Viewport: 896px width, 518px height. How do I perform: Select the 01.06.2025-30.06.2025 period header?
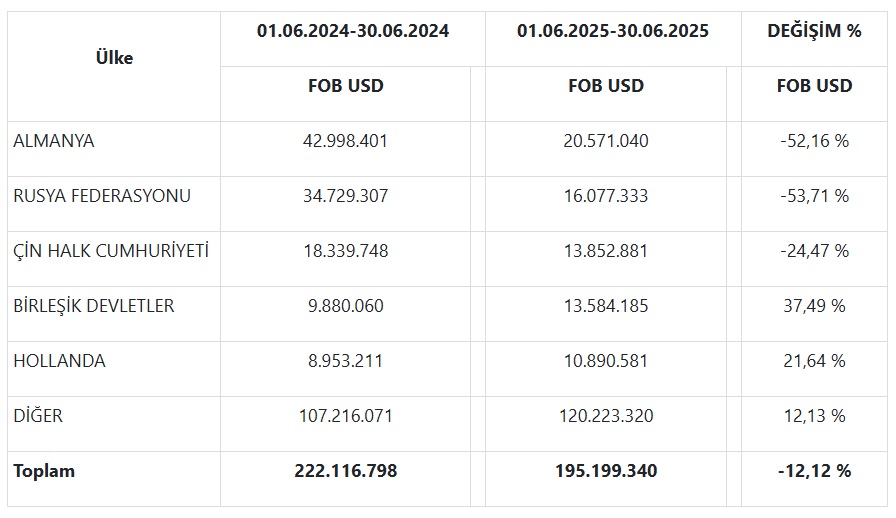[613, 31]
